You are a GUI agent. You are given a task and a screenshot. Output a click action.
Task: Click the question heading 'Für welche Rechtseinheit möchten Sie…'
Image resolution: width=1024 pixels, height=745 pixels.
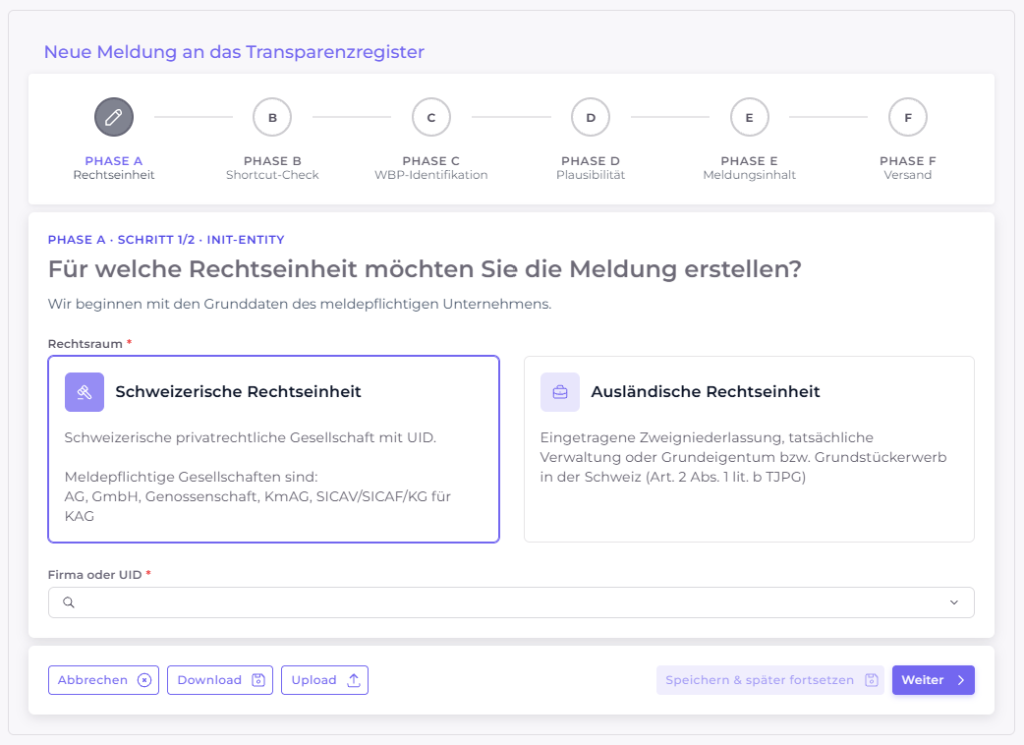424,269
